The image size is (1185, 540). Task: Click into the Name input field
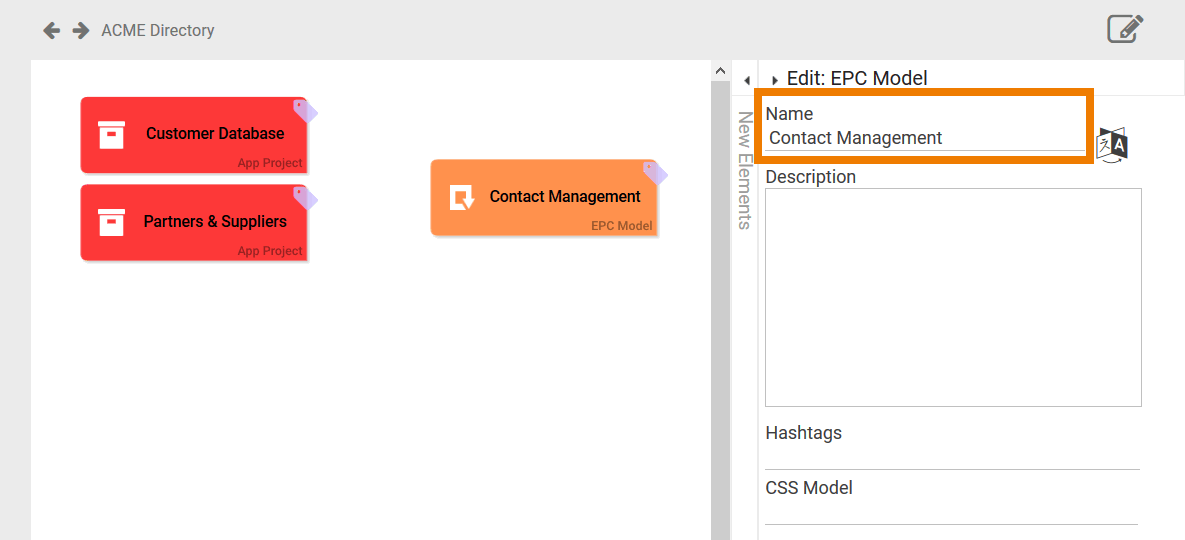[923, 138]
